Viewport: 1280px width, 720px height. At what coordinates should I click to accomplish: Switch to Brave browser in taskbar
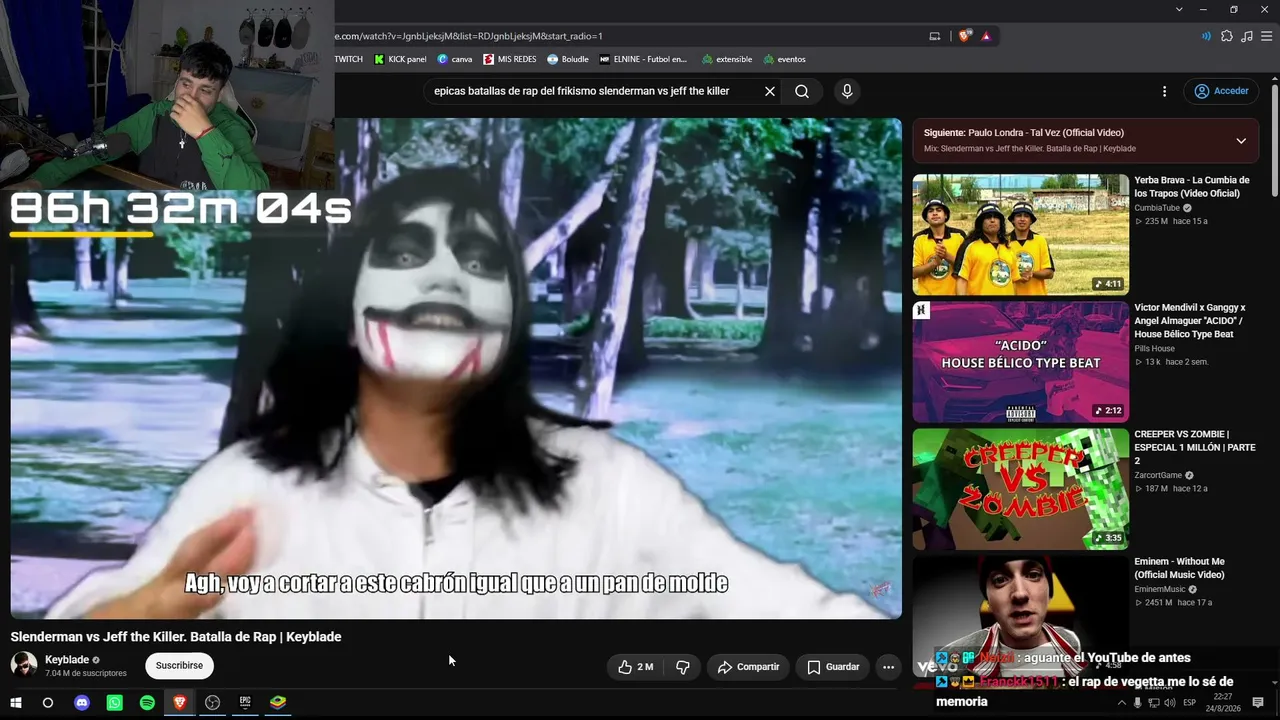tap(180, 703)
